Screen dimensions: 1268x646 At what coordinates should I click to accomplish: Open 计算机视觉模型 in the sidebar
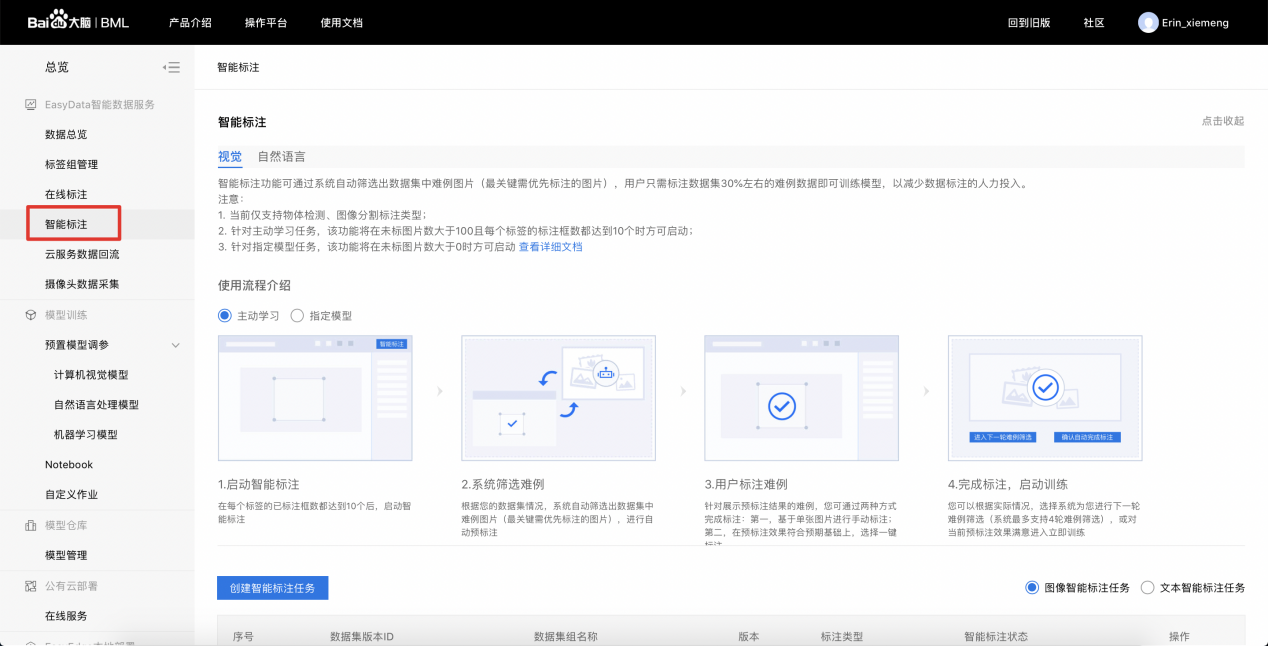91,375
